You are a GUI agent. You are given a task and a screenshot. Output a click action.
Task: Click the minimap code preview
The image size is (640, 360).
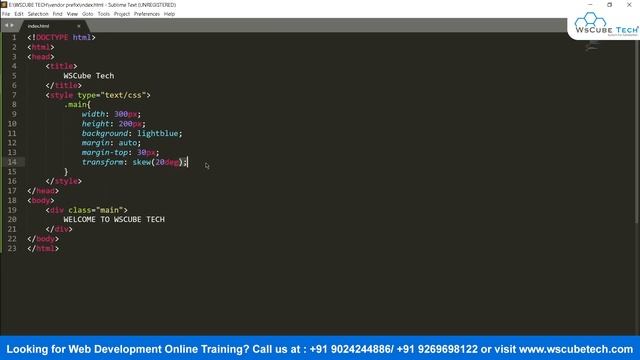click(592, 45)
